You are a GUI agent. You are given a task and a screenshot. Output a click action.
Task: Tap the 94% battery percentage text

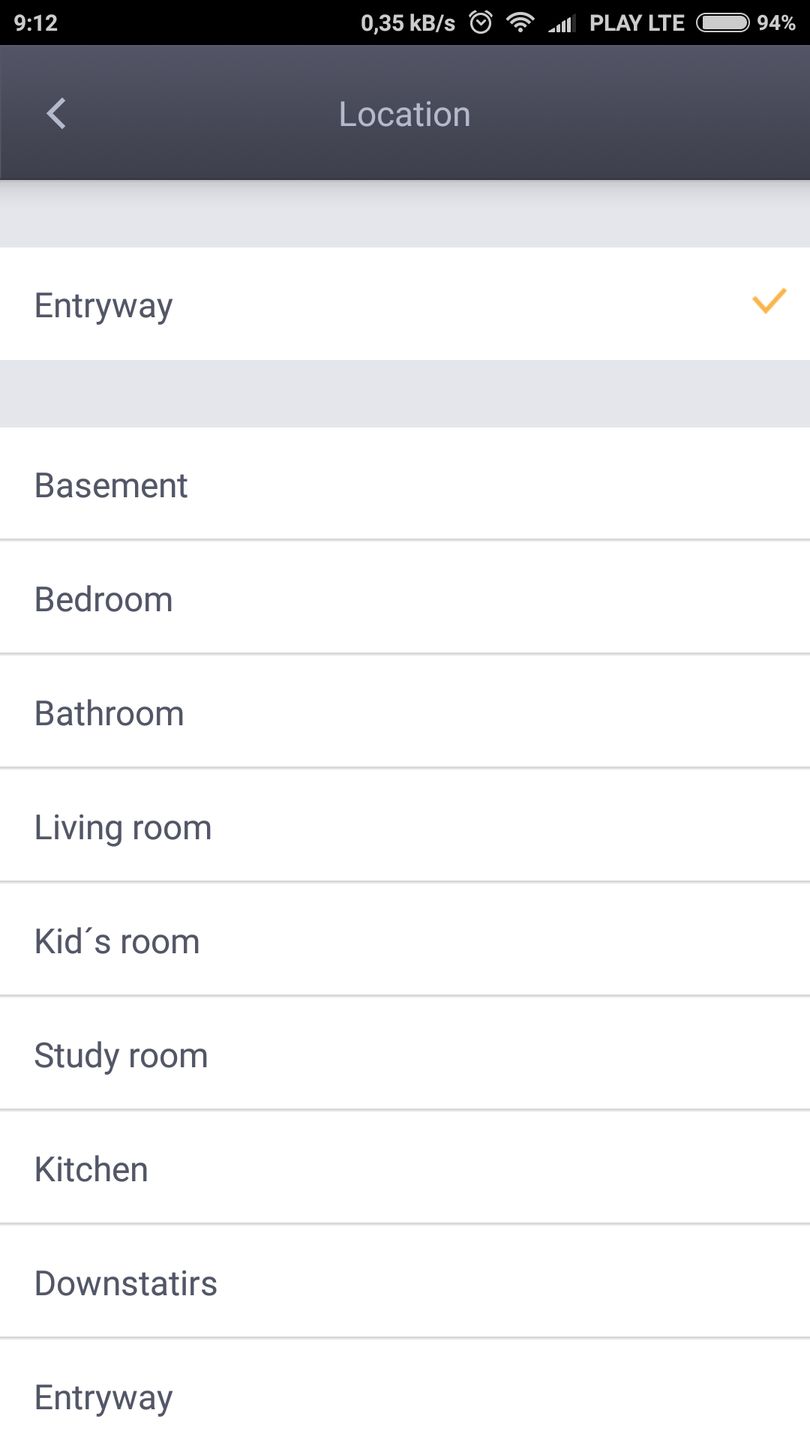coord(776,23)
